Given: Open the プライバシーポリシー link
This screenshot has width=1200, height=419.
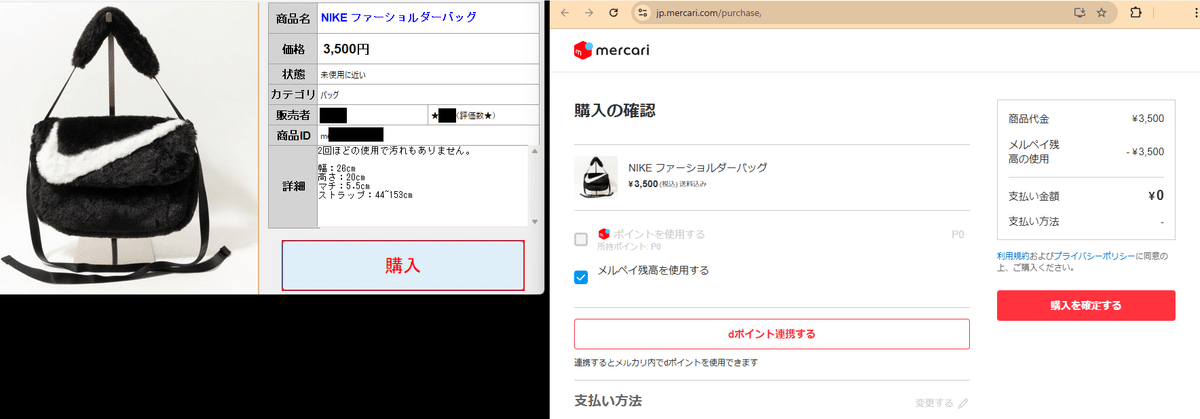Looking at the screenshot, I should 1094,256.
